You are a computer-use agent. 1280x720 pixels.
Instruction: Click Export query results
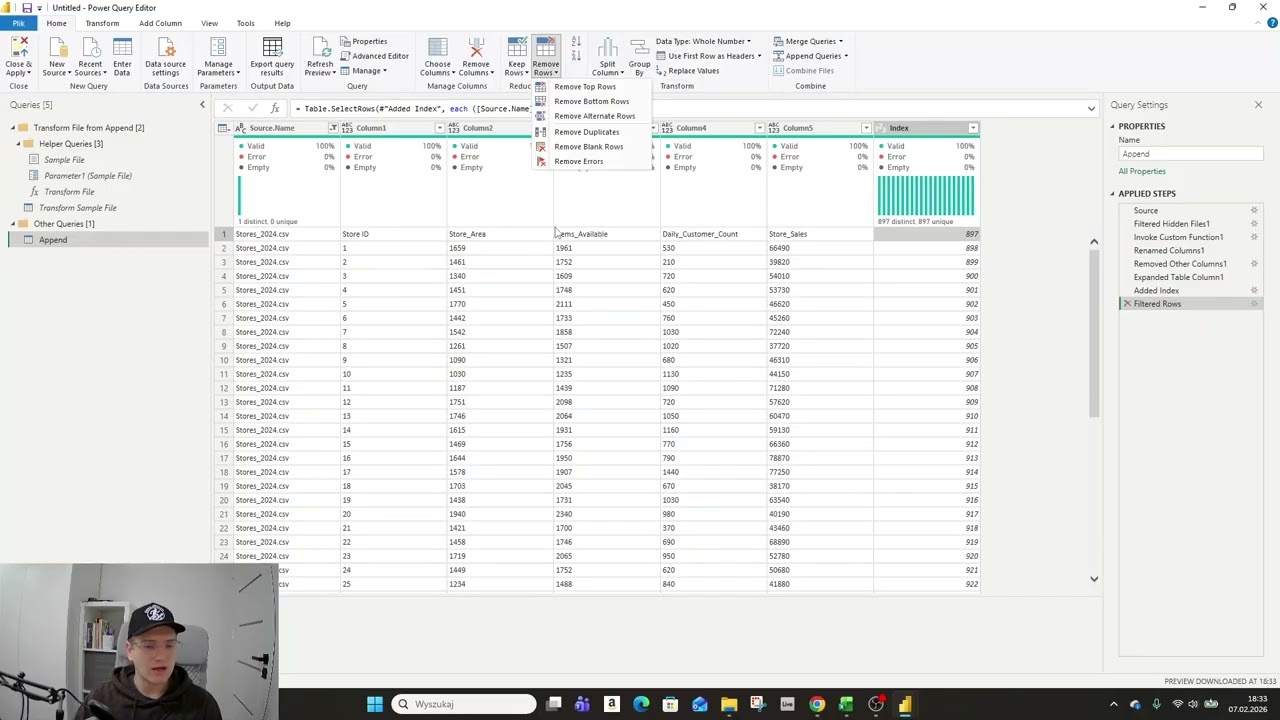[x=272, y=58]
